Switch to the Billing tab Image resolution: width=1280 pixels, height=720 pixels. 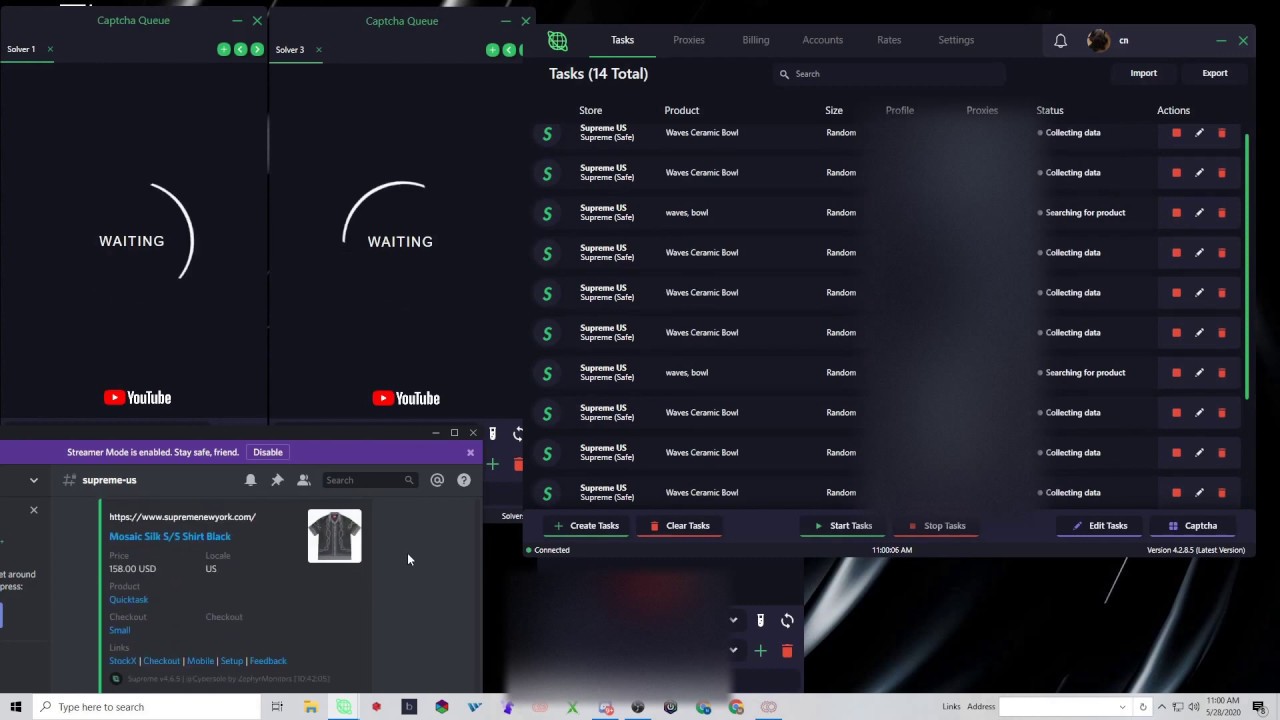pos(756,40)
